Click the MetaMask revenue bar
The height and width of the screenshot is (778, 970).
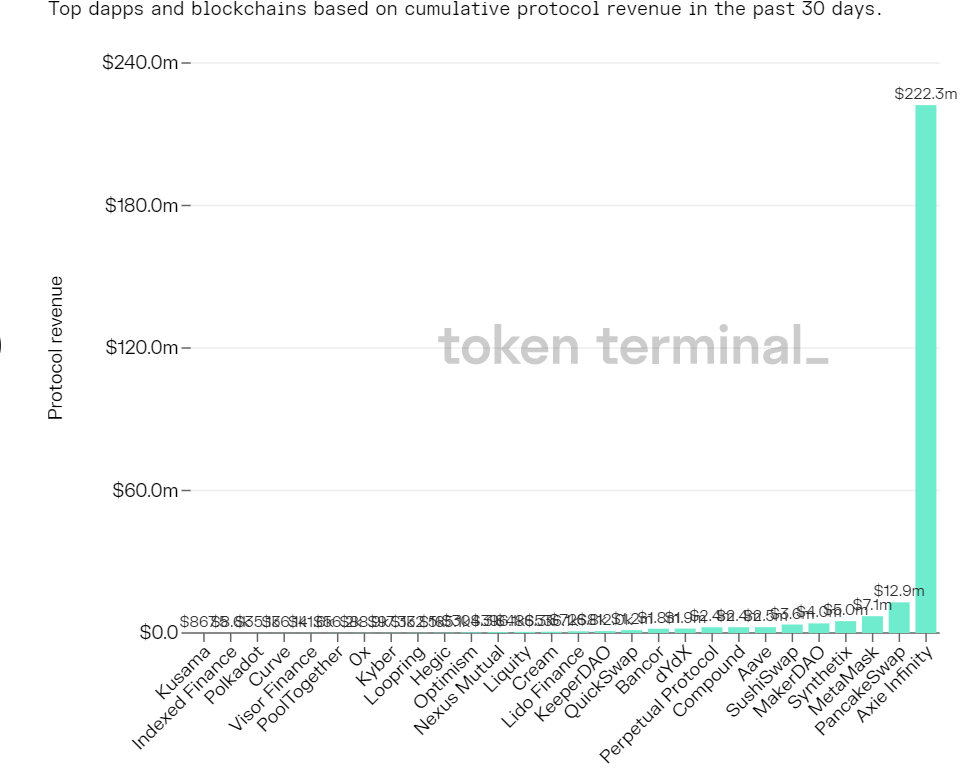point(872,625)
